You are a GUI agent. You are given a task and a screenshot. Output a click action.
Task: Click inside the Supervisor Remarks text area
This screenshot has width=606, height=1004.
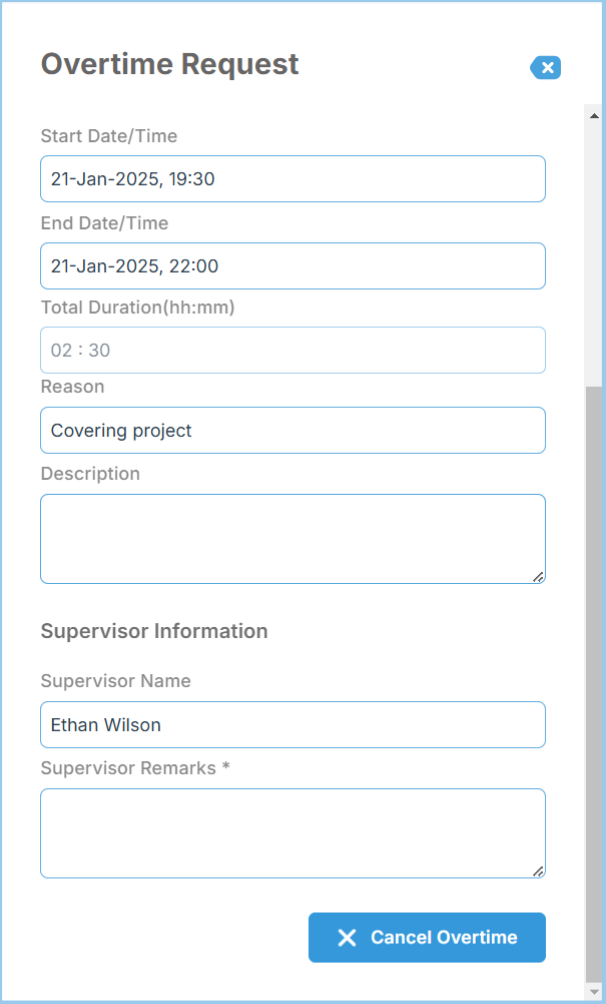[x=293, y=833]
